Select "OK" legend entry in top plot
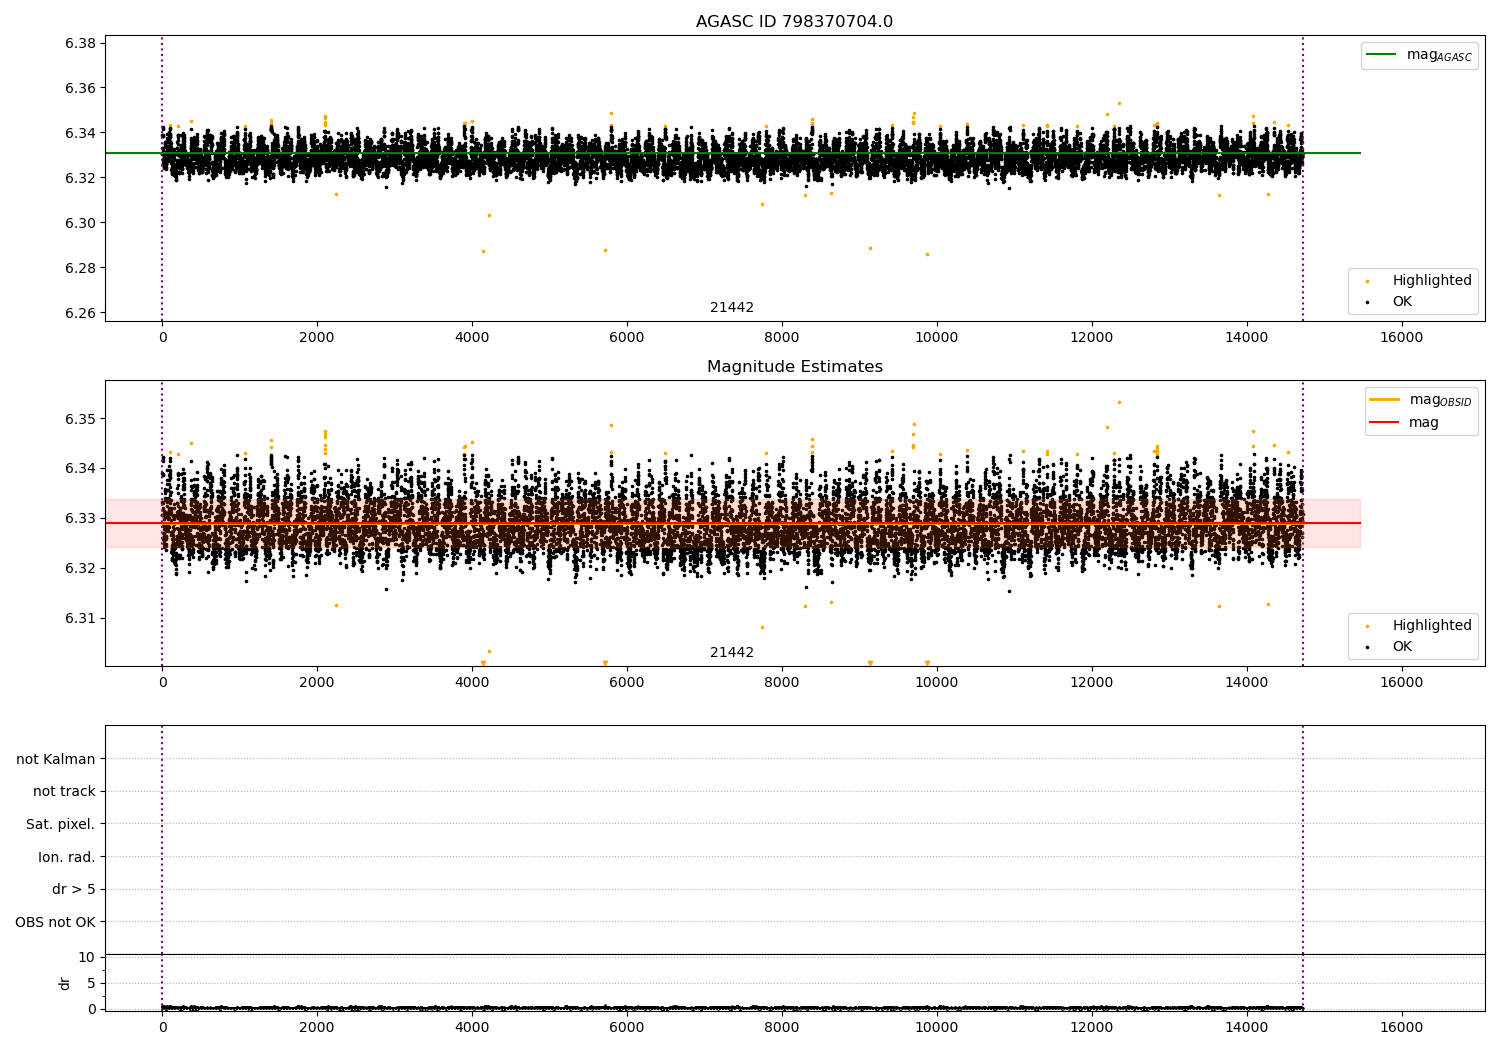Viewport: 1500px width, 1050px height. [1402, 301]
